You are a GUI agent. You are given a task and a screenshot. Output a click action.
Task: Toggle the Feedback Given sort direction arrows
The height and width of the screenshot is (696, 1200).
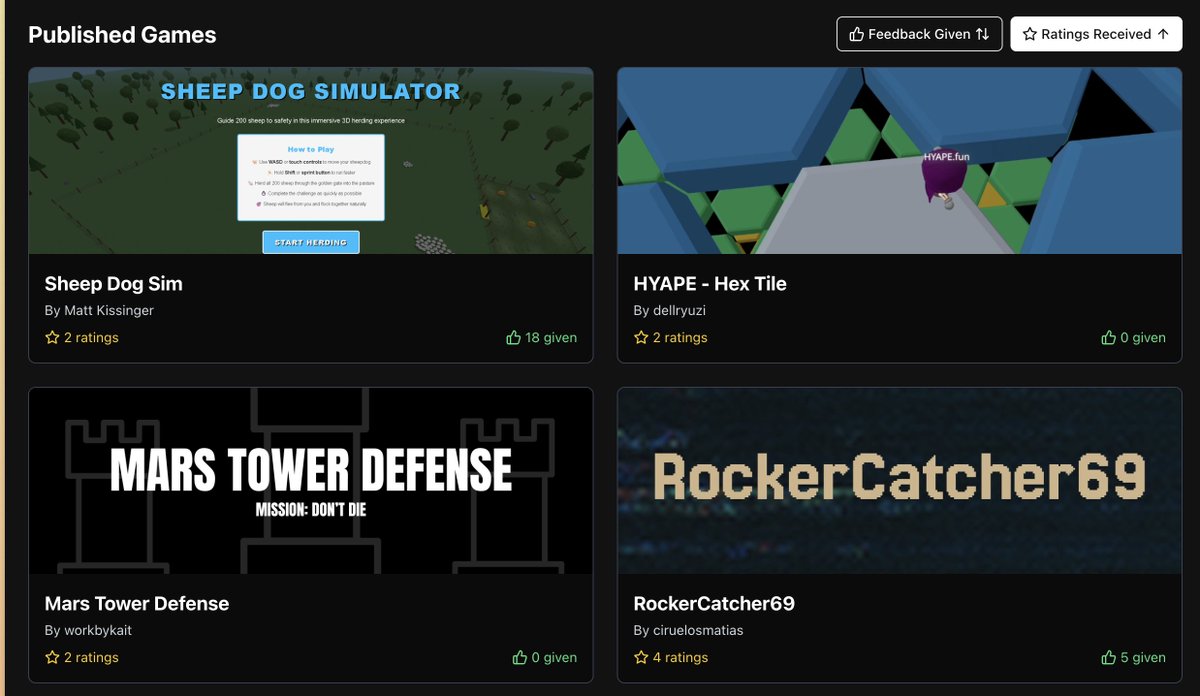click(983, 33)
